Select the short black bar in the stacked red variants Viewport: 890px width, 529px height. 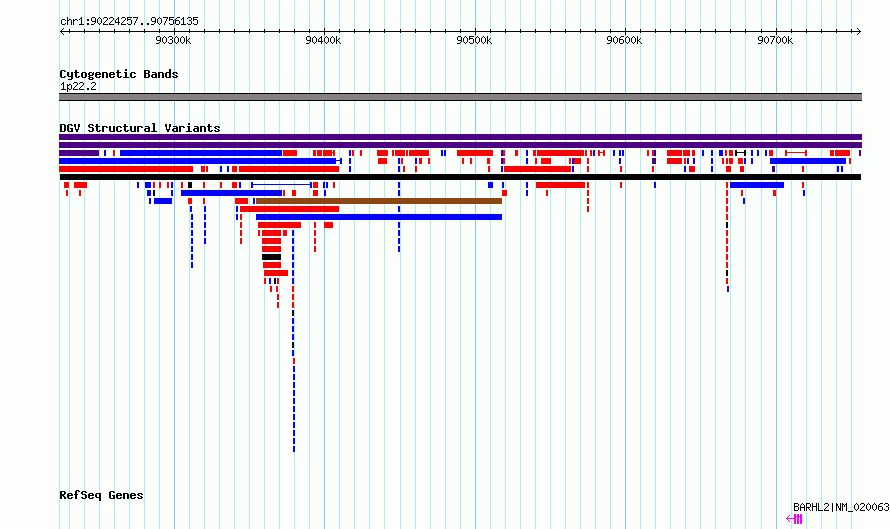click(271, 257)
